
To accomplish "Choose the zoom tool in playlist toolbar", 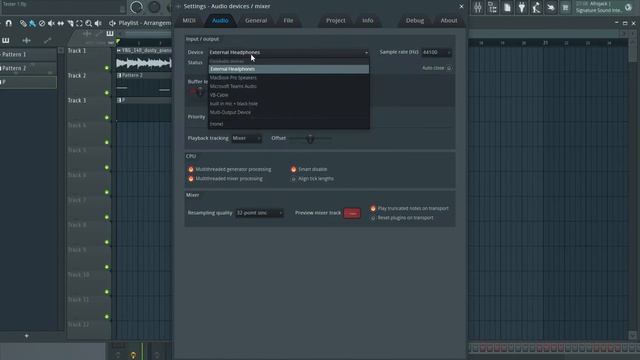I will pos(89,23).
